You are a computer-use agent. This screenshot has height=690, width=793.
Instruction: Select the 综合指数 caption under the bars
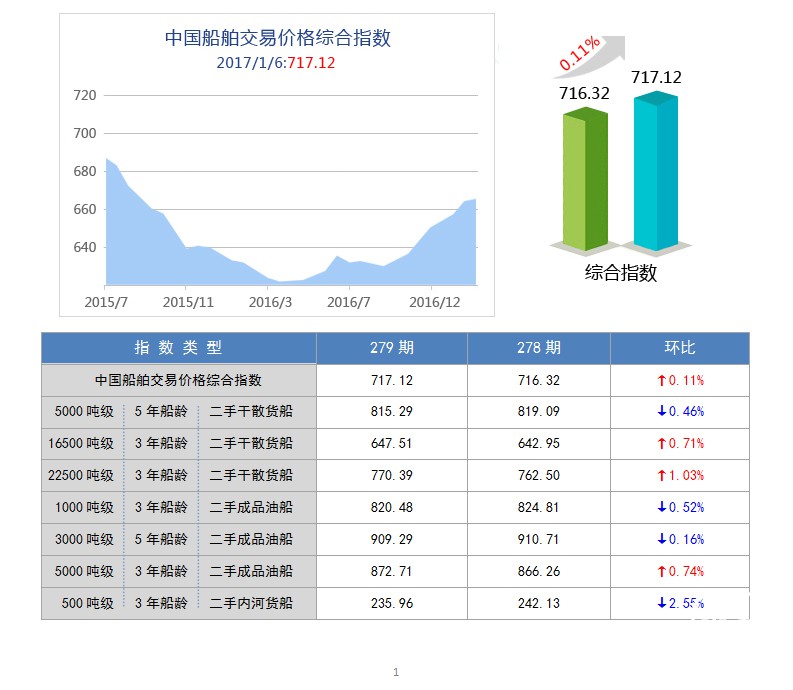(x=621, y=273)
